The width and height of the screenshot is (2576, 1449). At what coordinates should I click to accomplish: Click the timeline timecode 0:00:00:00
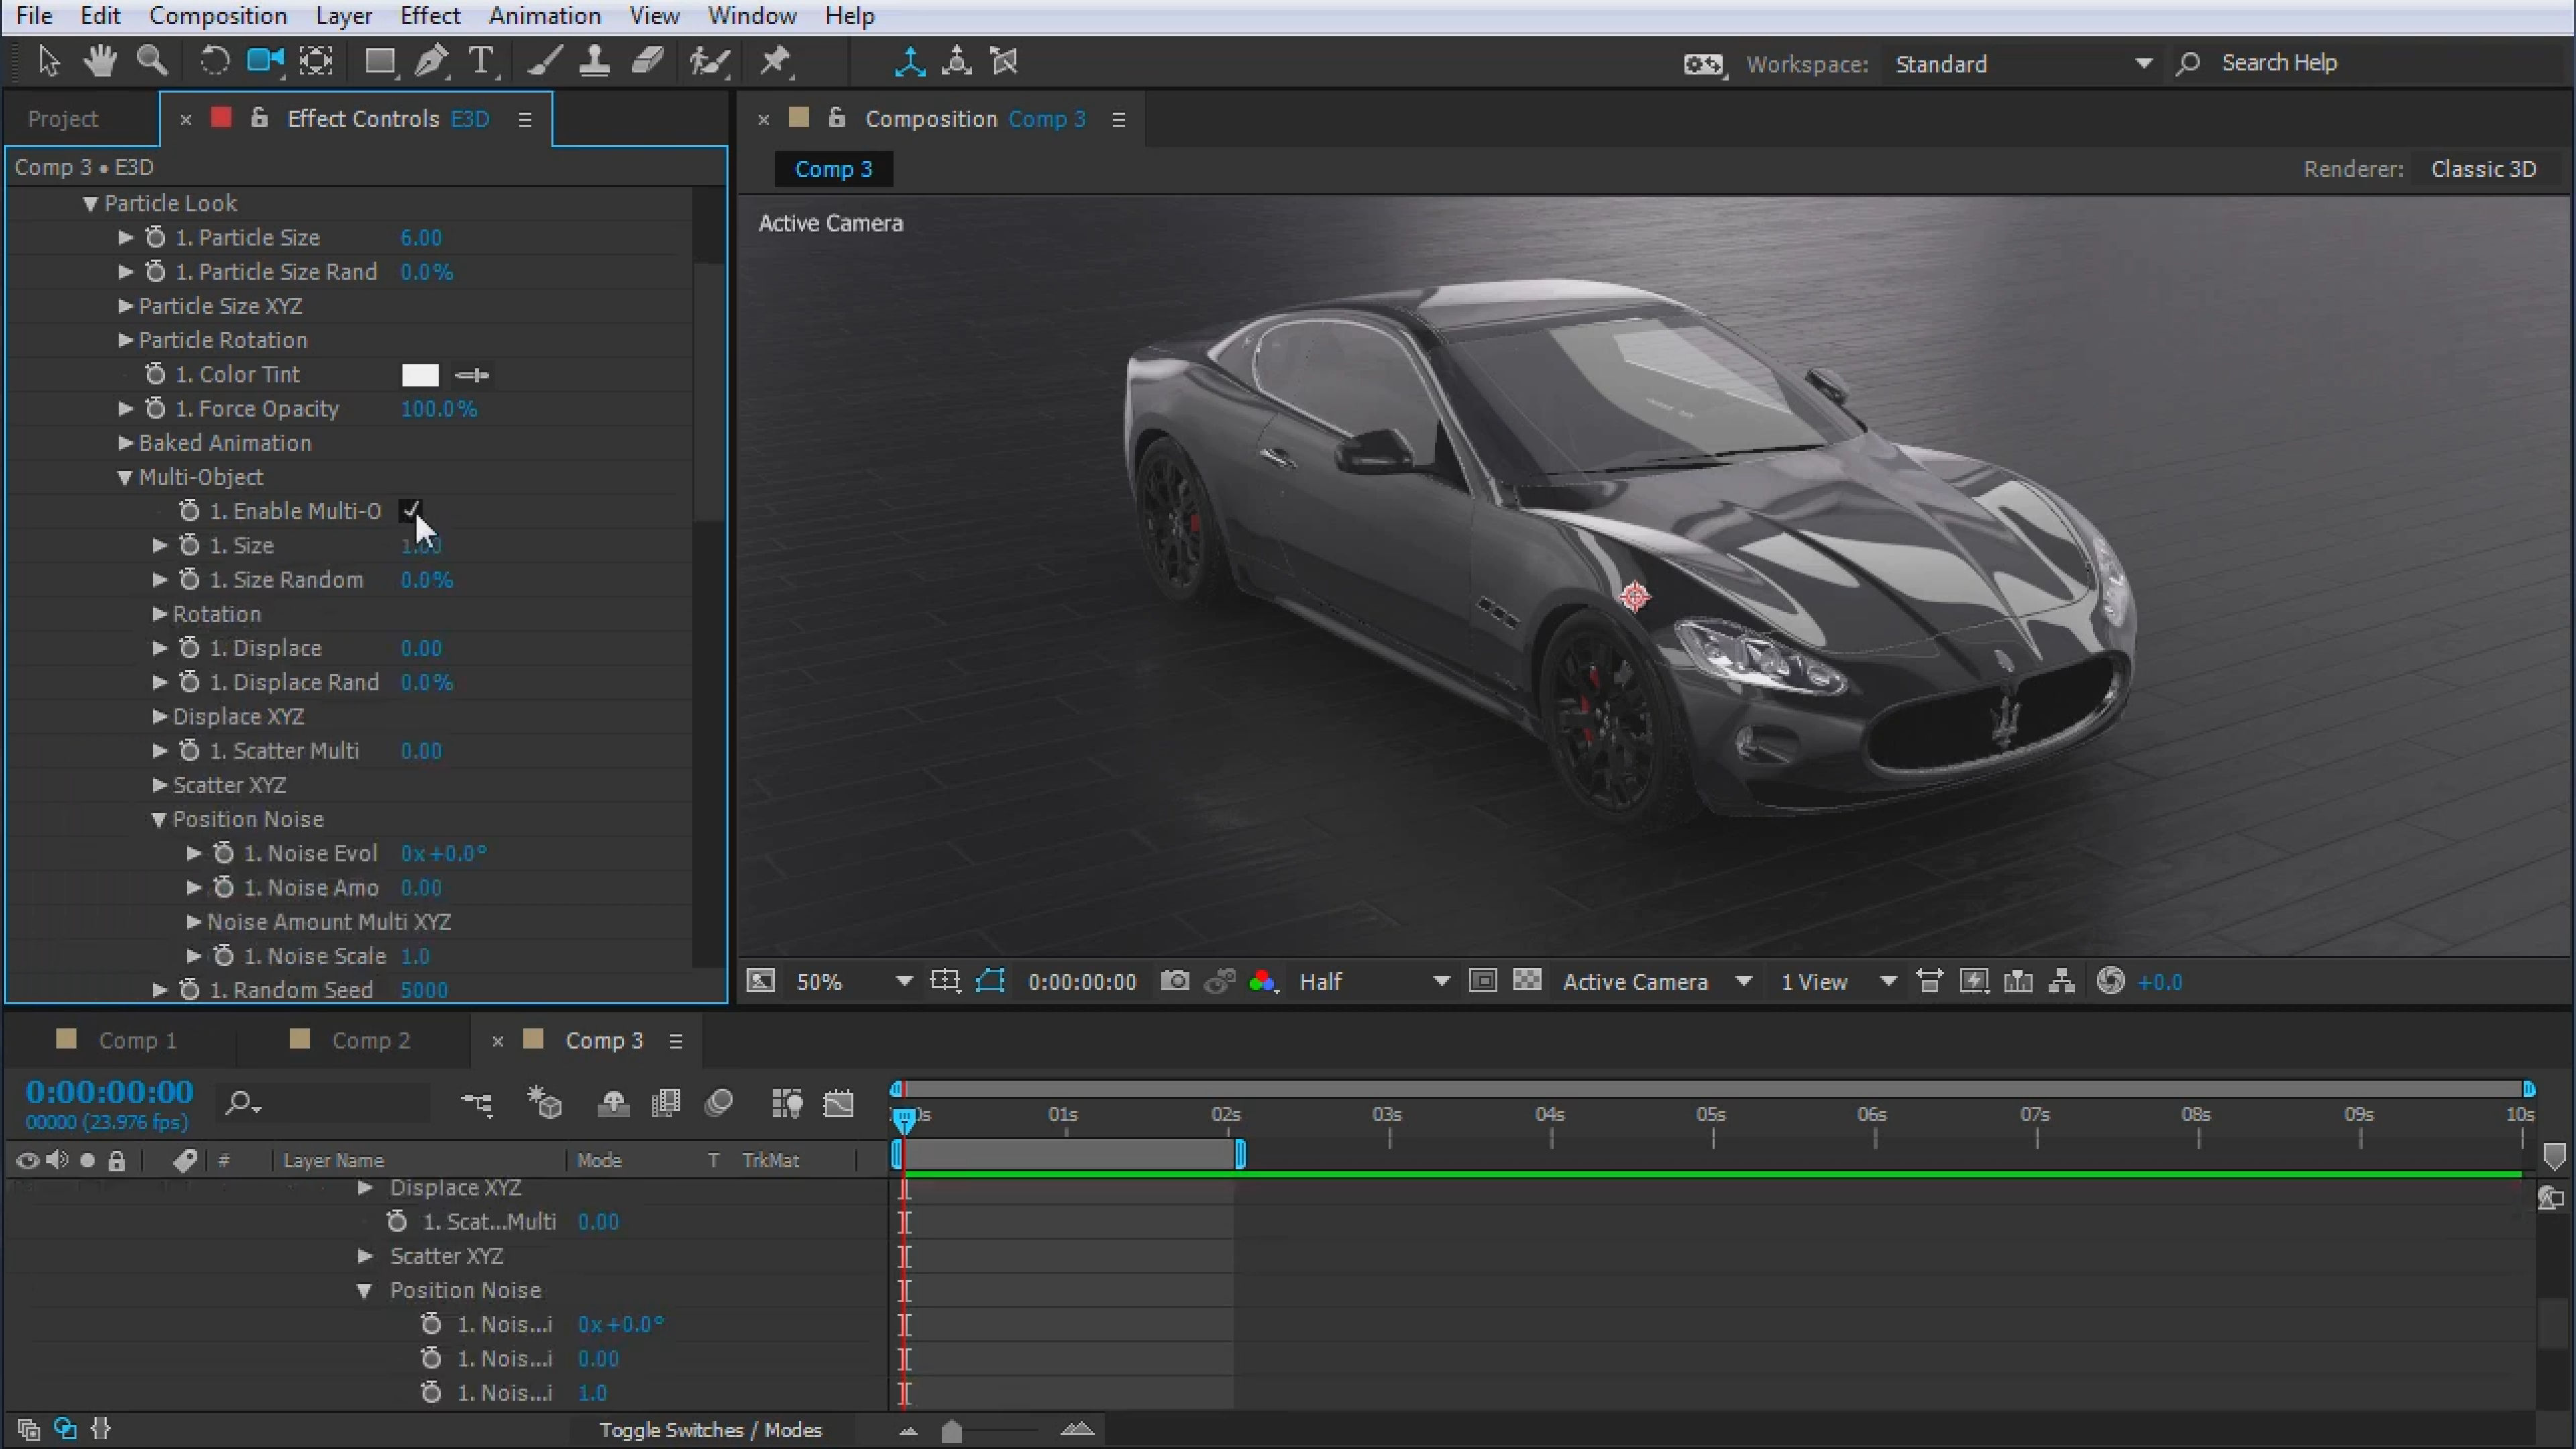point(110,1092)
